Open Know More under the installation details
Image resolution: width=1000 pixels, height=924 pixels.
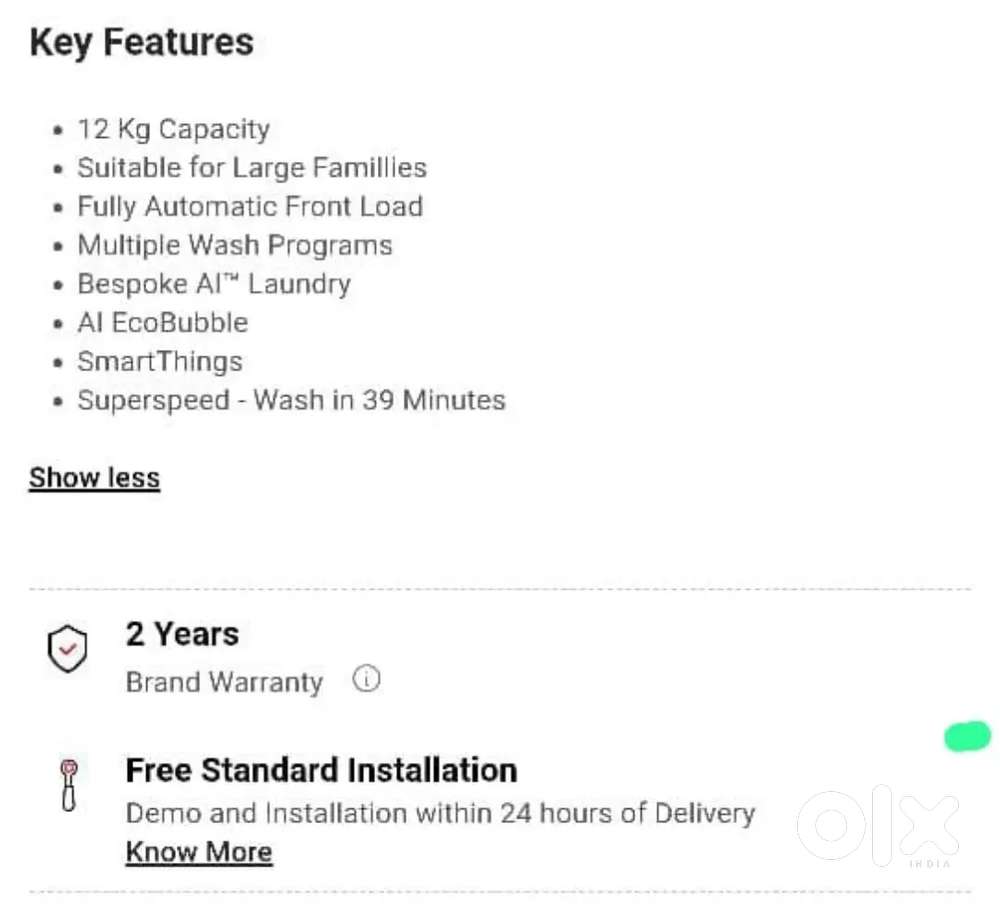198,851
